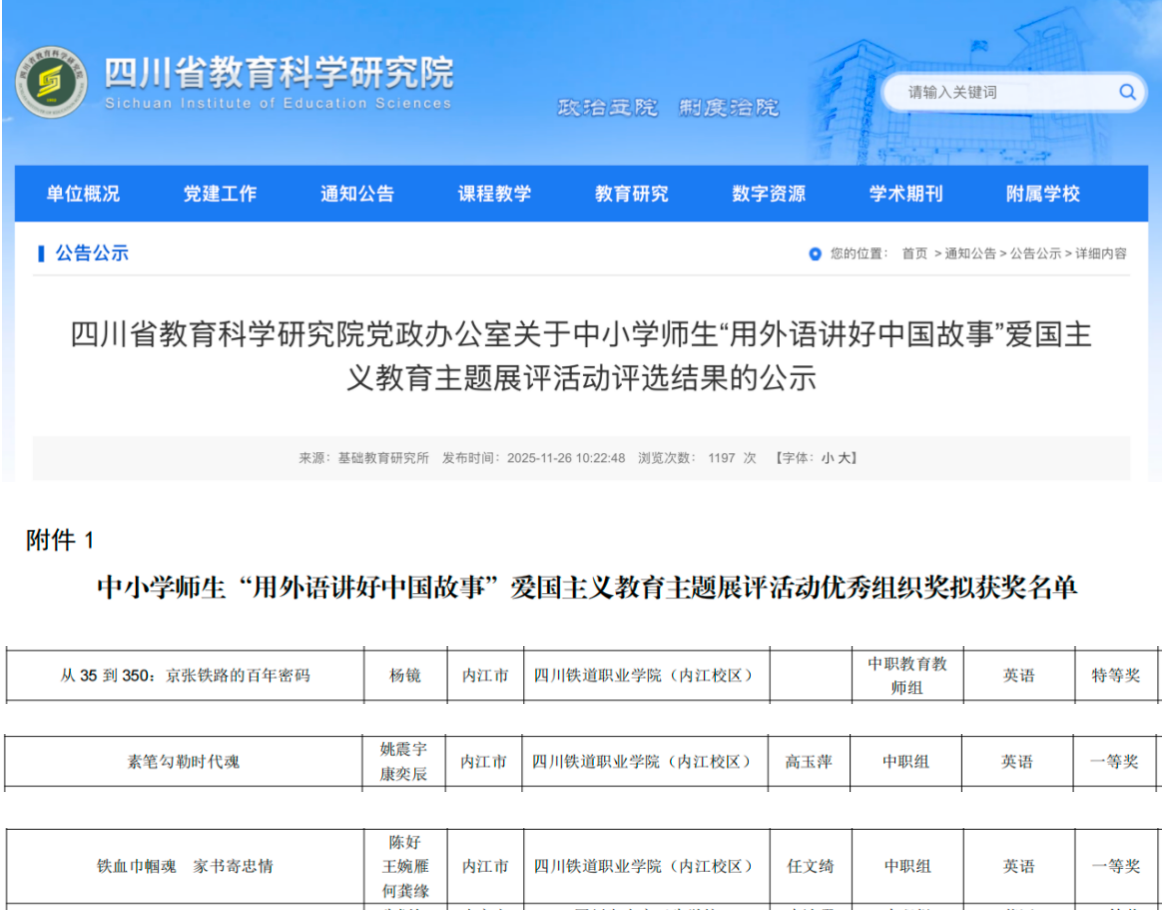Screen dimensions: 1164x912
Task: Click the 通知公告 breadcrumb link
Action: pyautogui.click(x=970, y=254)
